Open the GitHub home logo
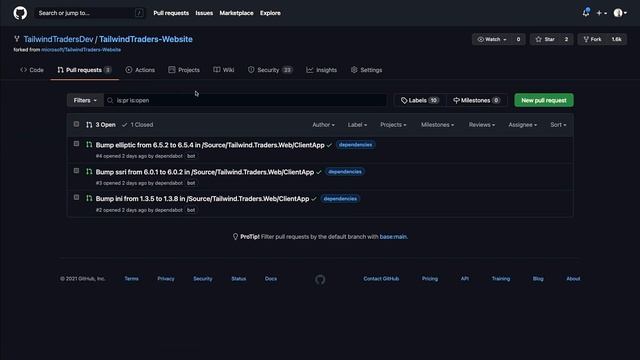Image resolution: width=640 pixels, height=360 pixels. coord(20,13)
